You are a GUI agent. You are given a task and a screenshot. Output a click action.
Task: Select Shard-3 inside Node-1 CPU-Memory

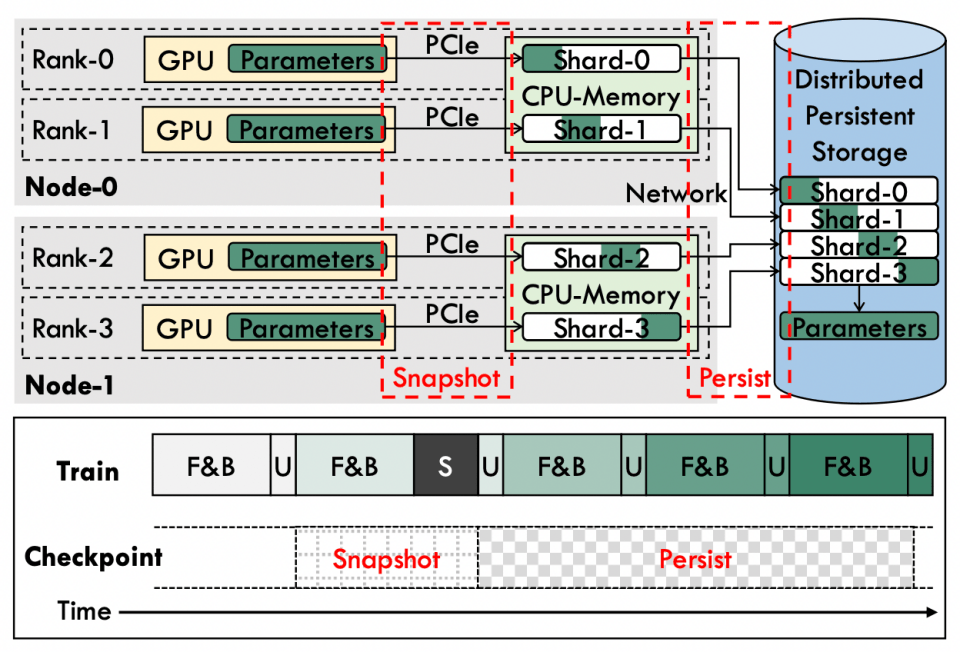pyautogui.click(x=601, y=327)
